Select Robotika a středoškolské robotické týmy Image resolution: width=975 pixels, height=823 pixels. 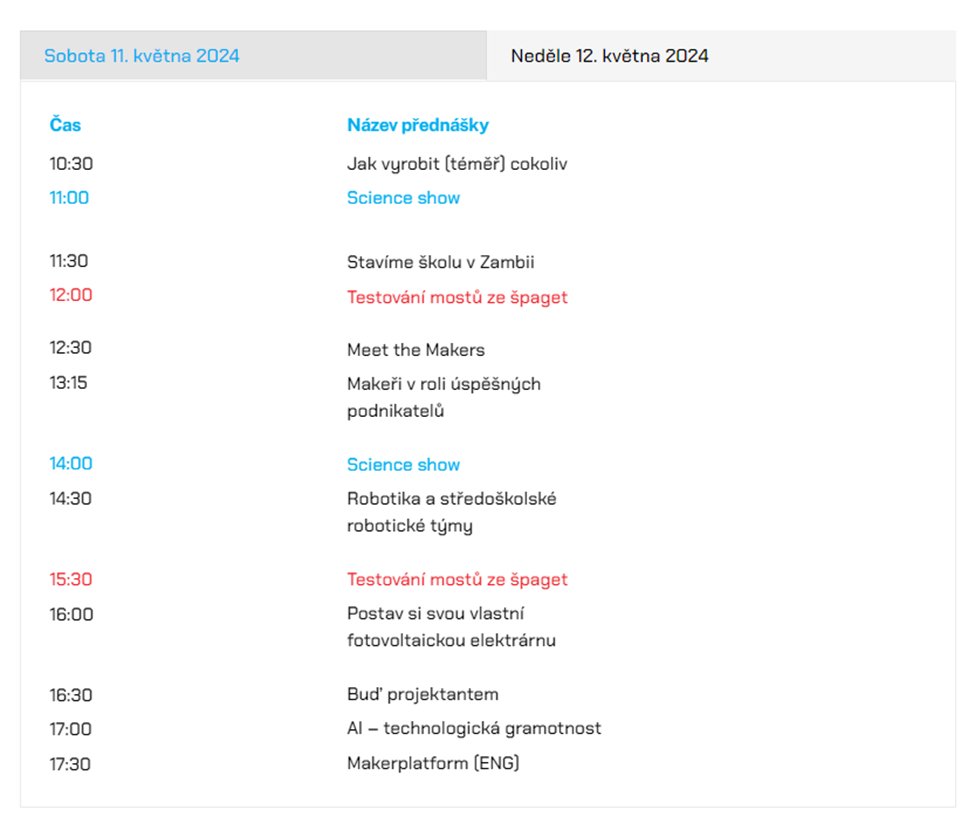[451, 512]
